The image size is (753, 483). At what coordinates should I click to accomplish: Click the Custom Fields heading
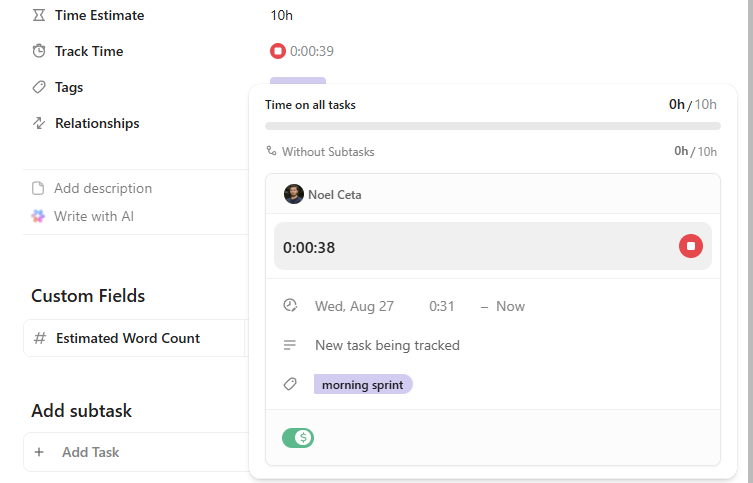coord(88,296)
